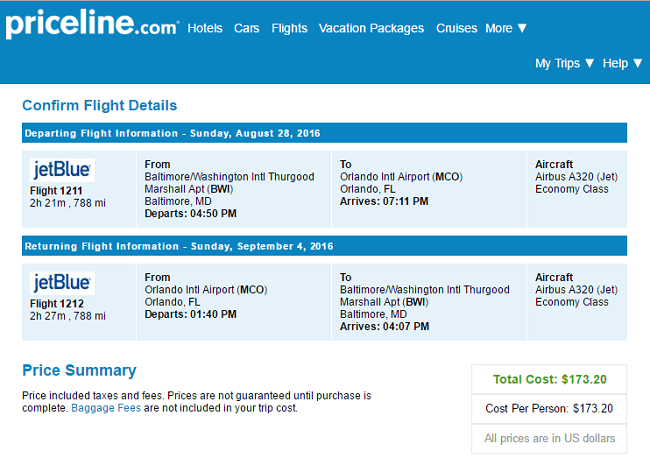
Task: Click the jetBlue logo for Flight 1211
Action: [62, 170]
